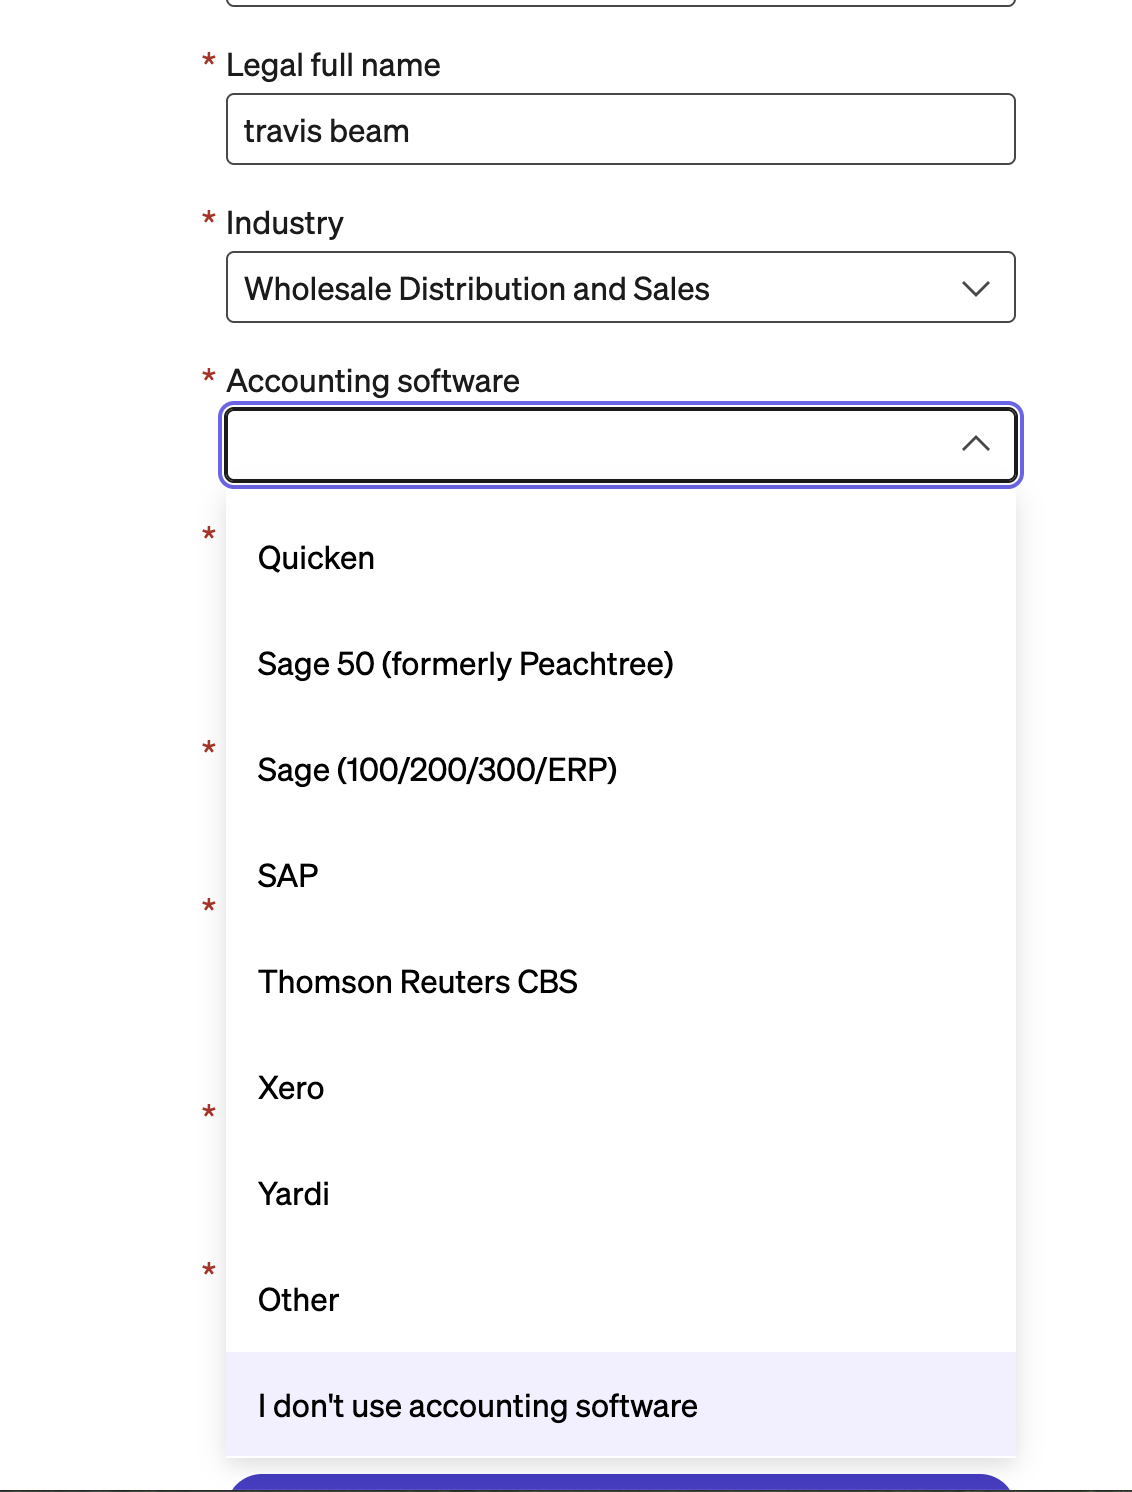The image size is (1132, 1492).
Task: Click the Legal full name input field
Action: click(621, 130)
